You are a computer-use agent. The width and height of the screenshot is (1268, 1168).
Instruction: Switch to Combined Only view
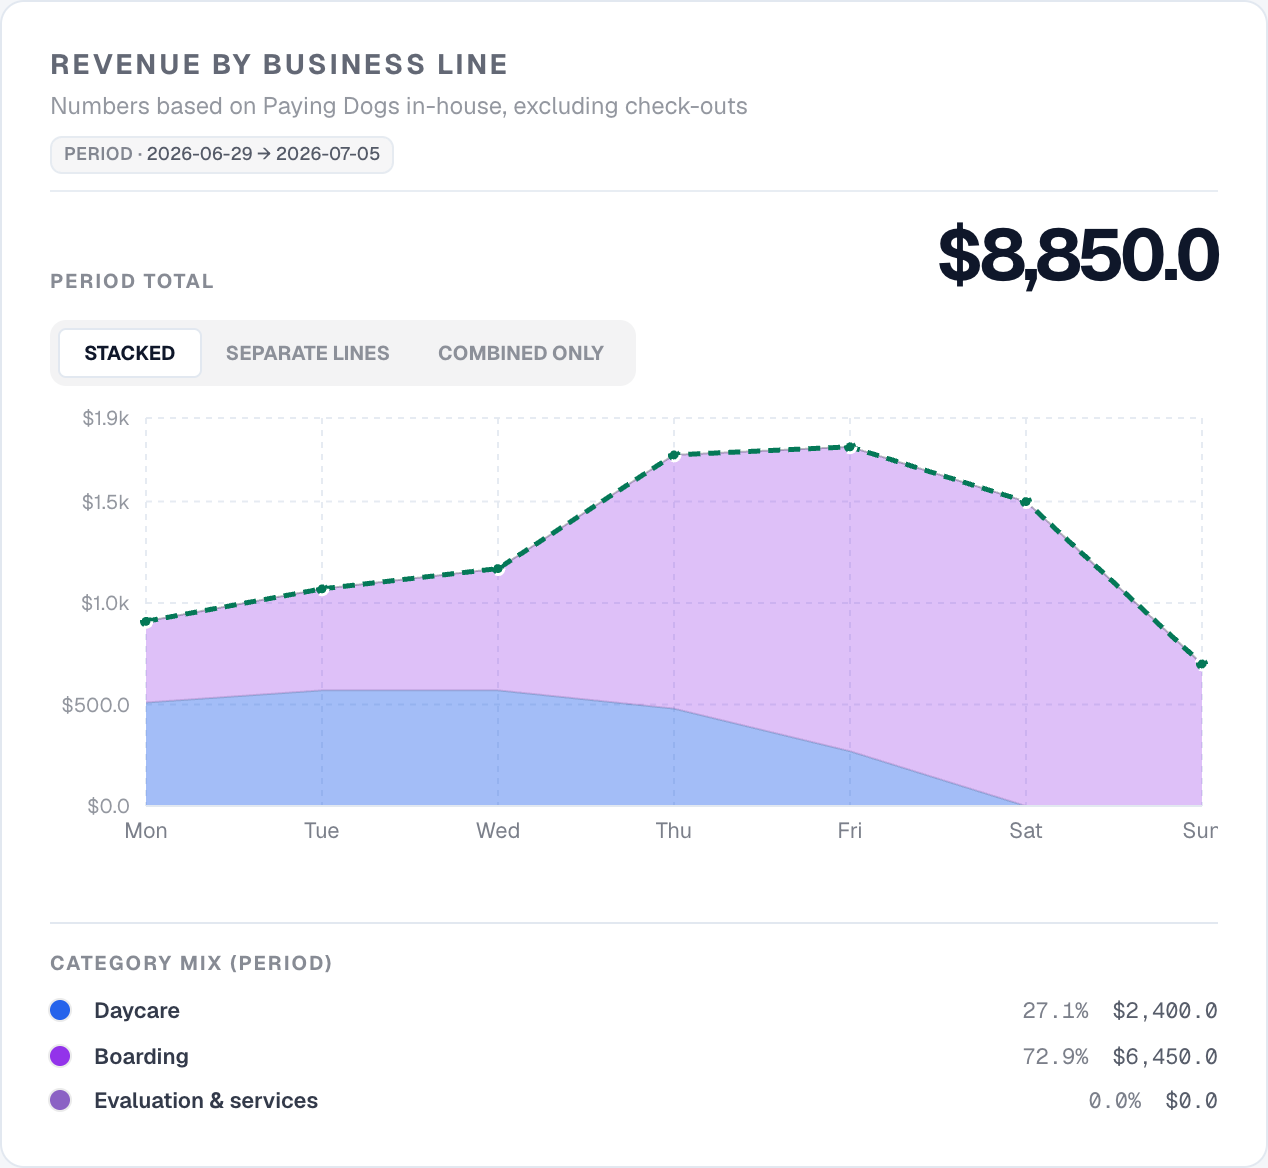521,353
